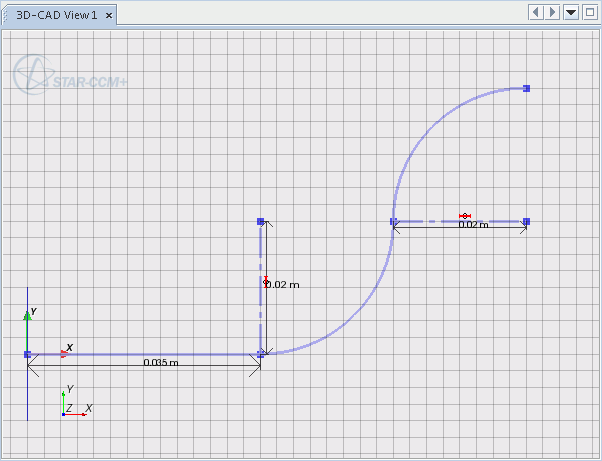Click the STAR-CCM+ logo watermark
602x461 pixels.
pyautogui.click(x=70, y=75)
